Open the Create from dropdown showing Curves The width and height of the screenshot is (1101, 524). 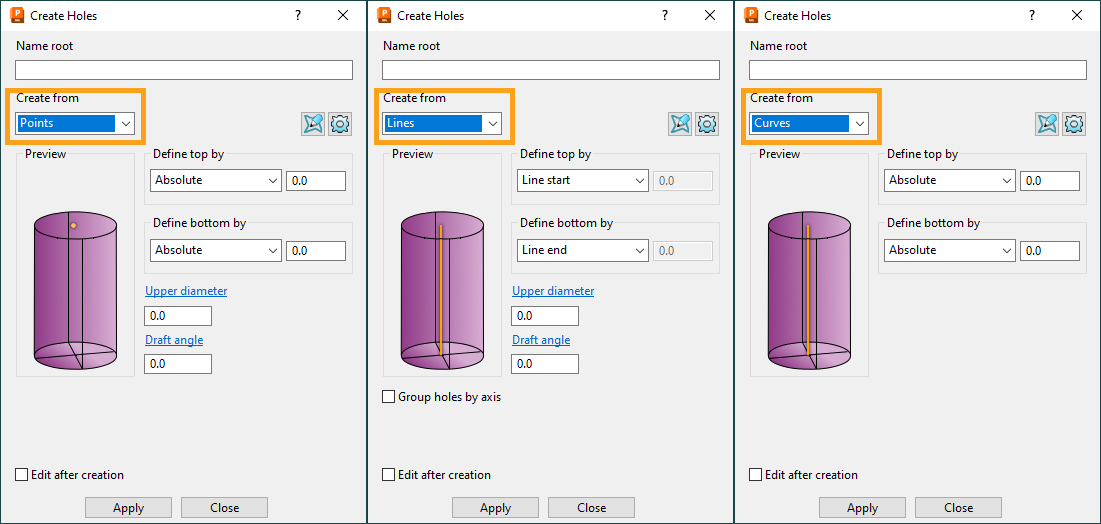coord(810,124)
